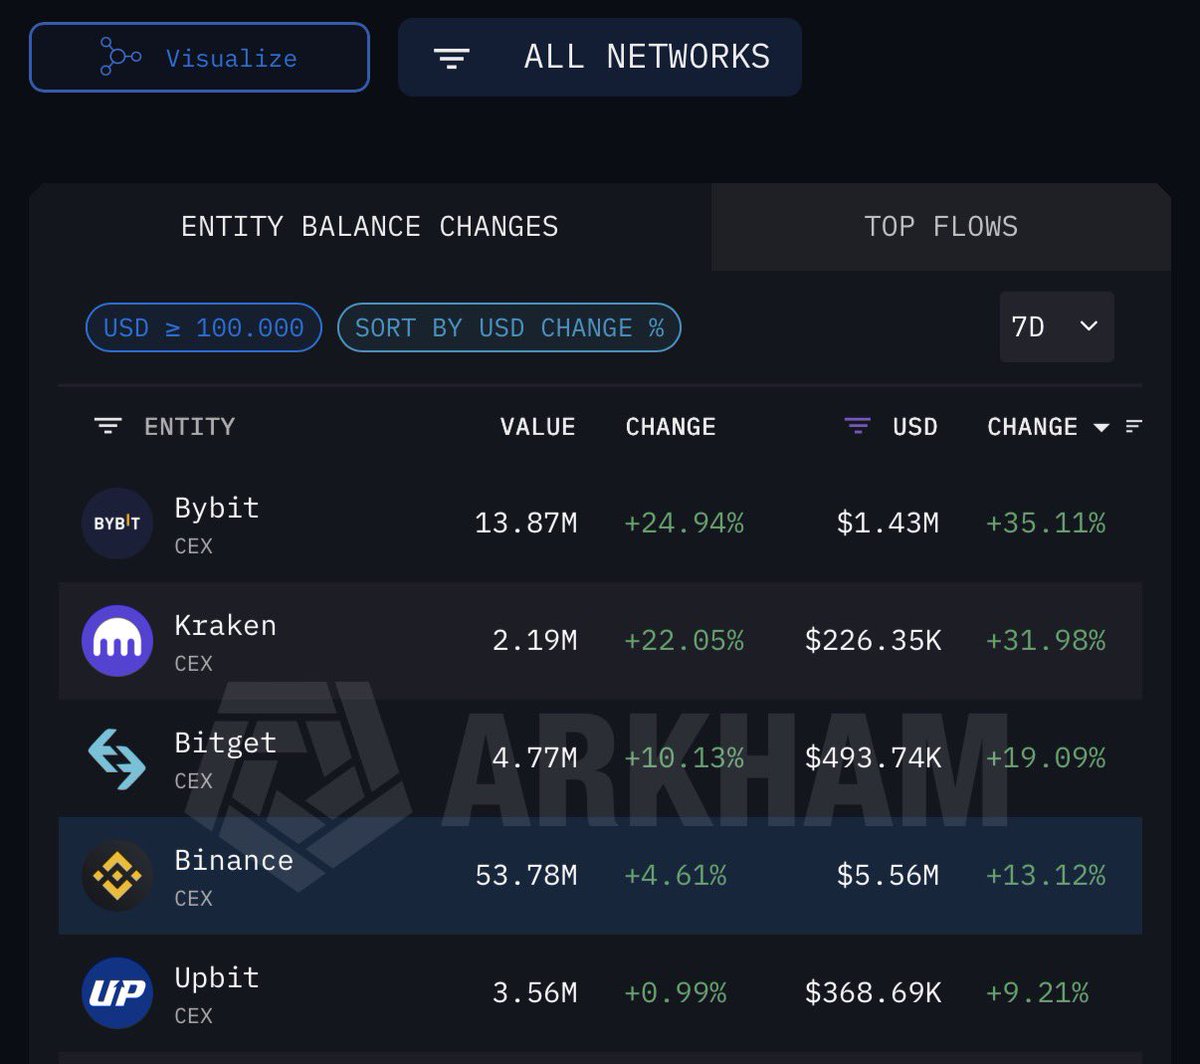This screenshot has width=1200, height=1064.
Task: Click the sort lines icon after CHANGE
Action: pos(1133,426)
